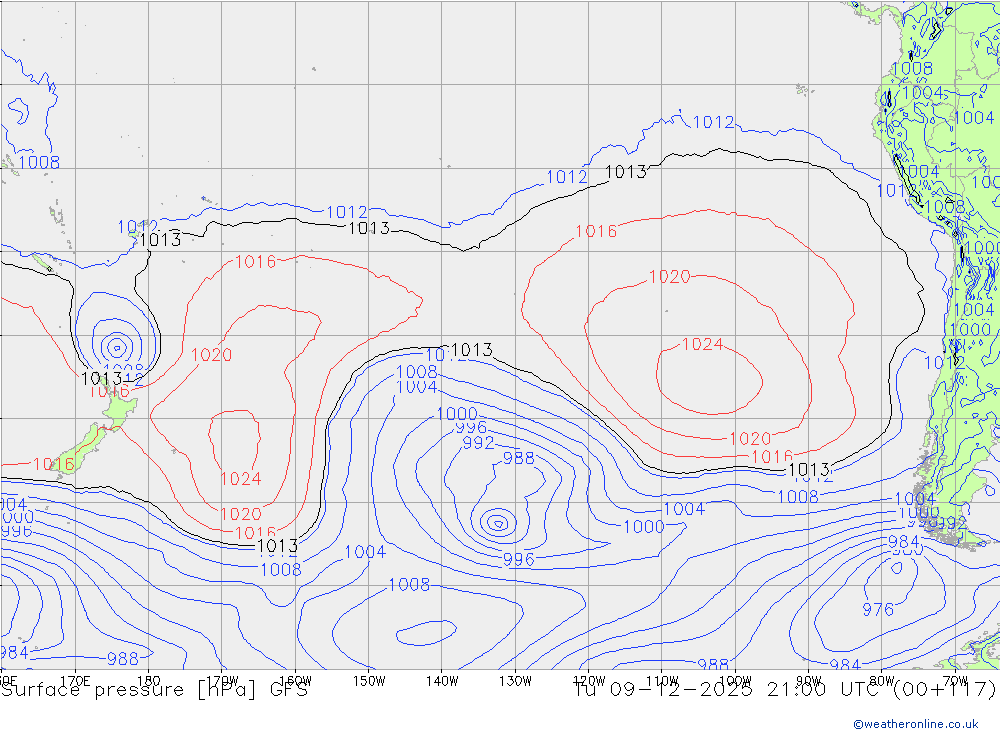Open the weatheronline.co.uk copyright link
Viewport: 1000px width, 733px height.
916,724
